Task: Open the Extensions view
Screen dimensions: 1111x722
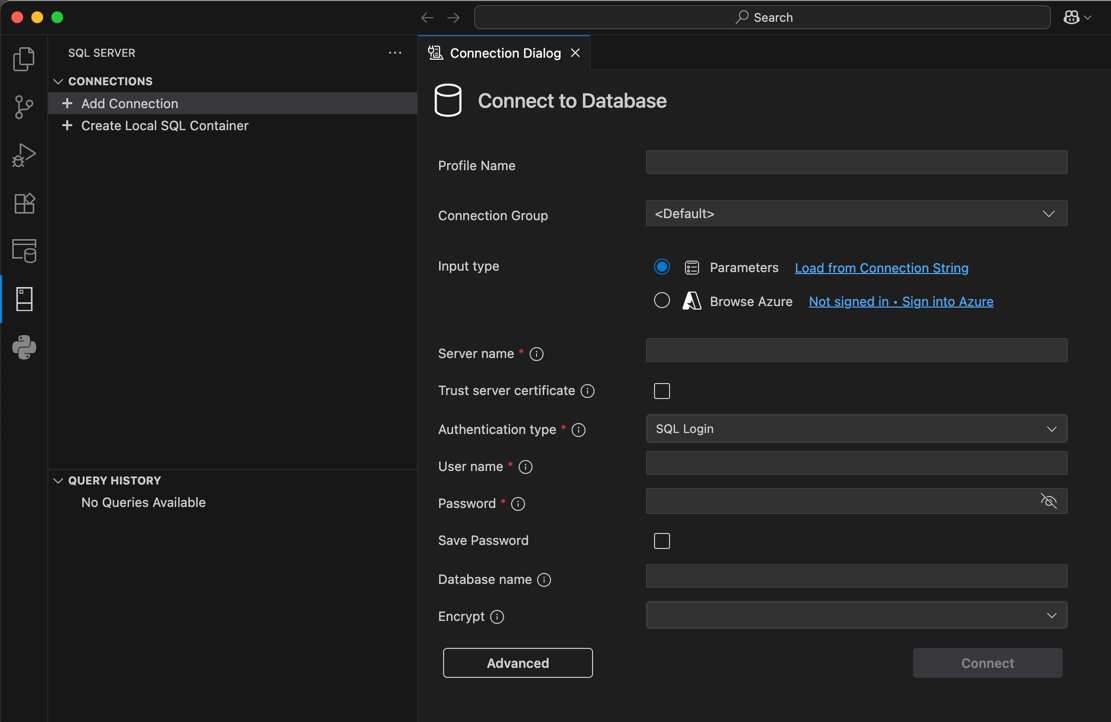Action: pyautogui.click(x=24, y=203)
